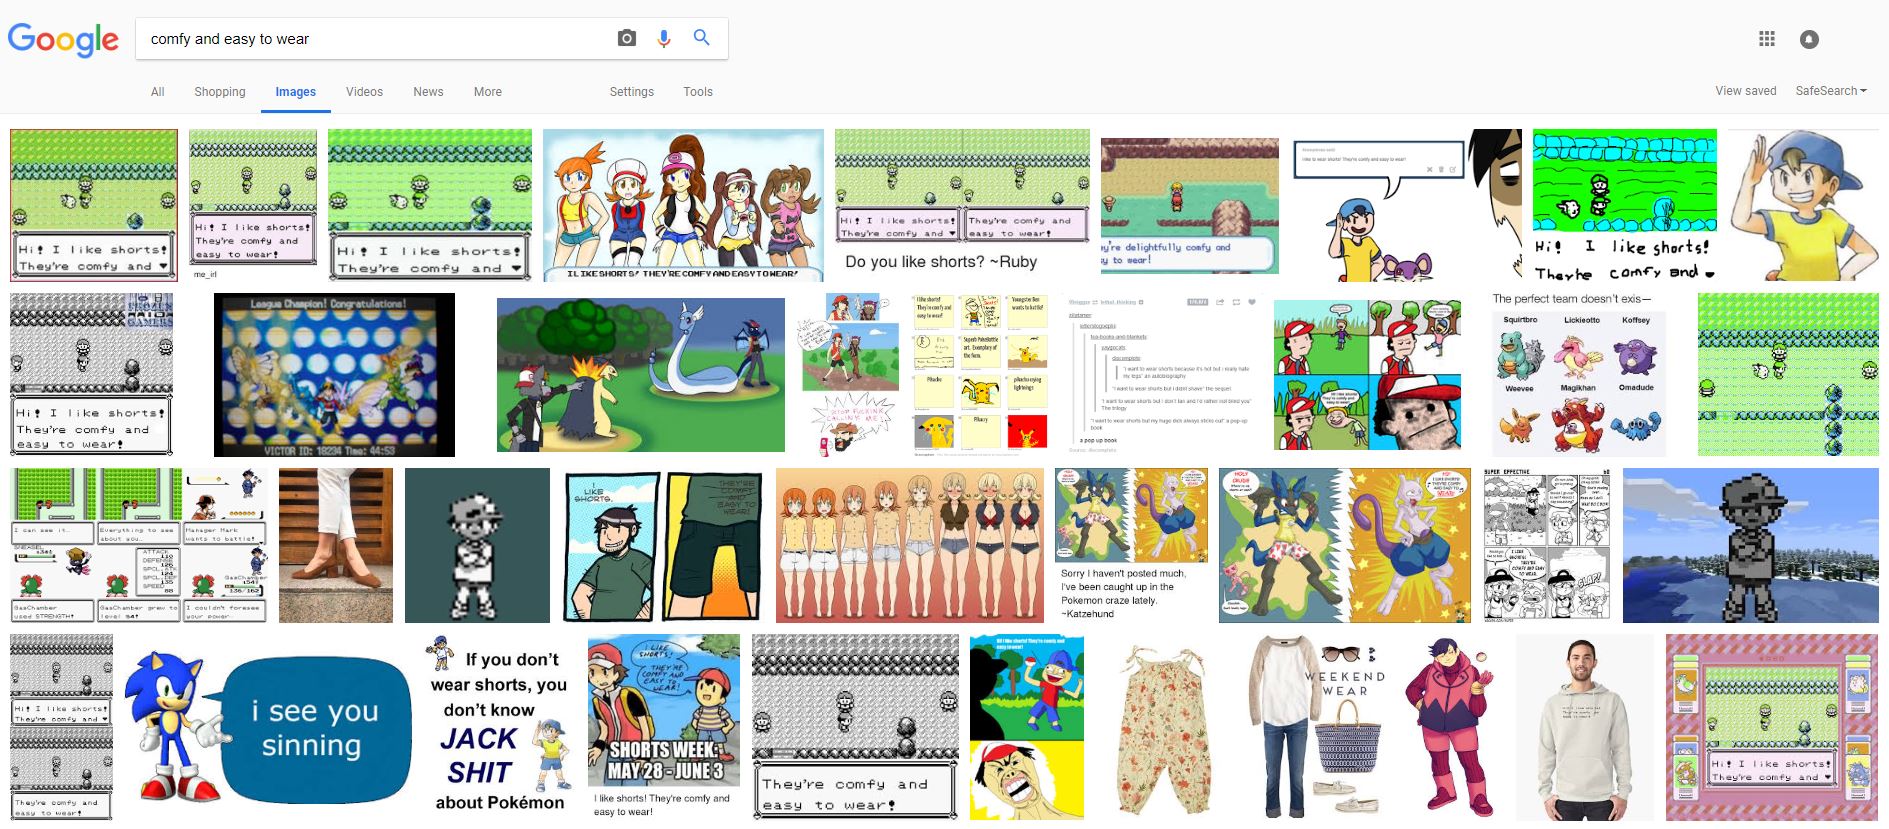Open the pink-bordered Pokemon screenshot
The image size is (1889, 829).
[1772, 727]
